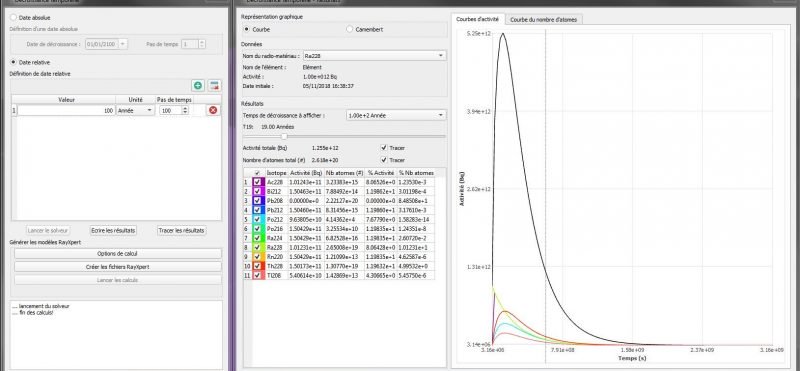This screenshot has height=371, width=800.
Task: Click the Pb208 activity value 0.00000e+0
Action: pos(306,201)
